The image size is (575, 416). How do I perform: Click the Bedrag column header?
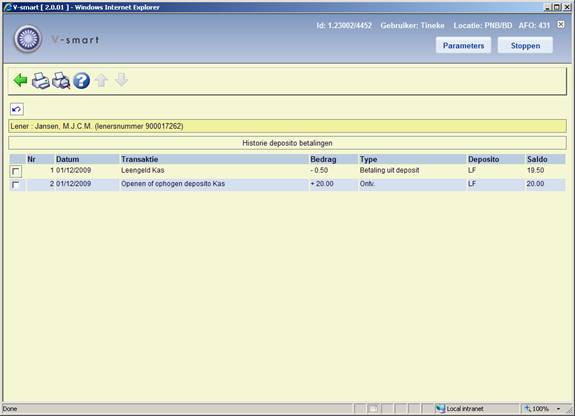tap(323, 159)
